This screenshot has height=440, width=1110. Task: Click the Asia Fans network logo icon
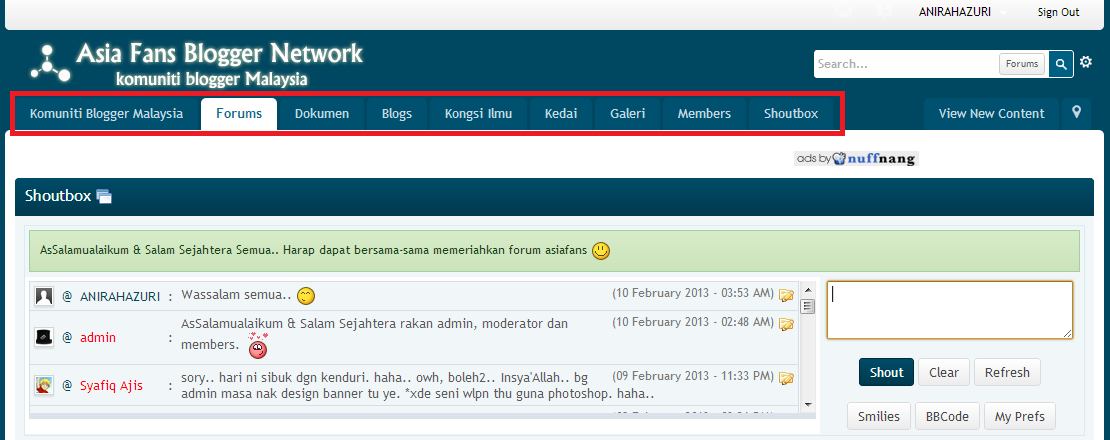(49, 63)
